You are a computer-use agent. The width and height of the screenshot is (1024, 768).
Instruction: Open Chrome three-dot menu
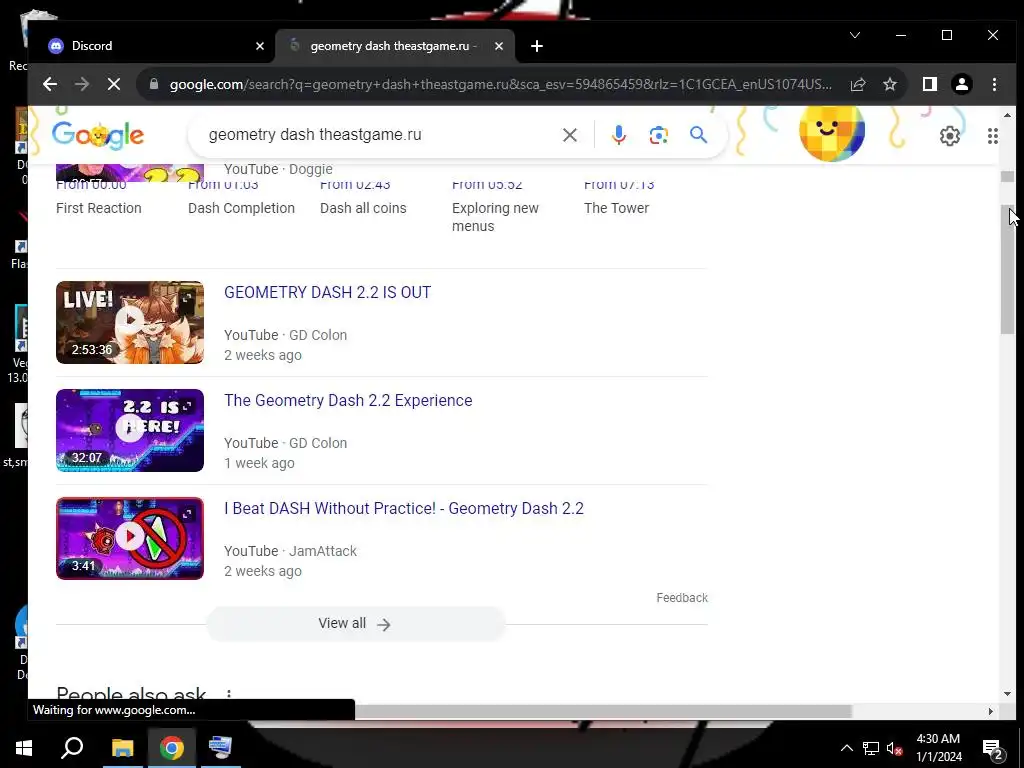pos(994,84)
